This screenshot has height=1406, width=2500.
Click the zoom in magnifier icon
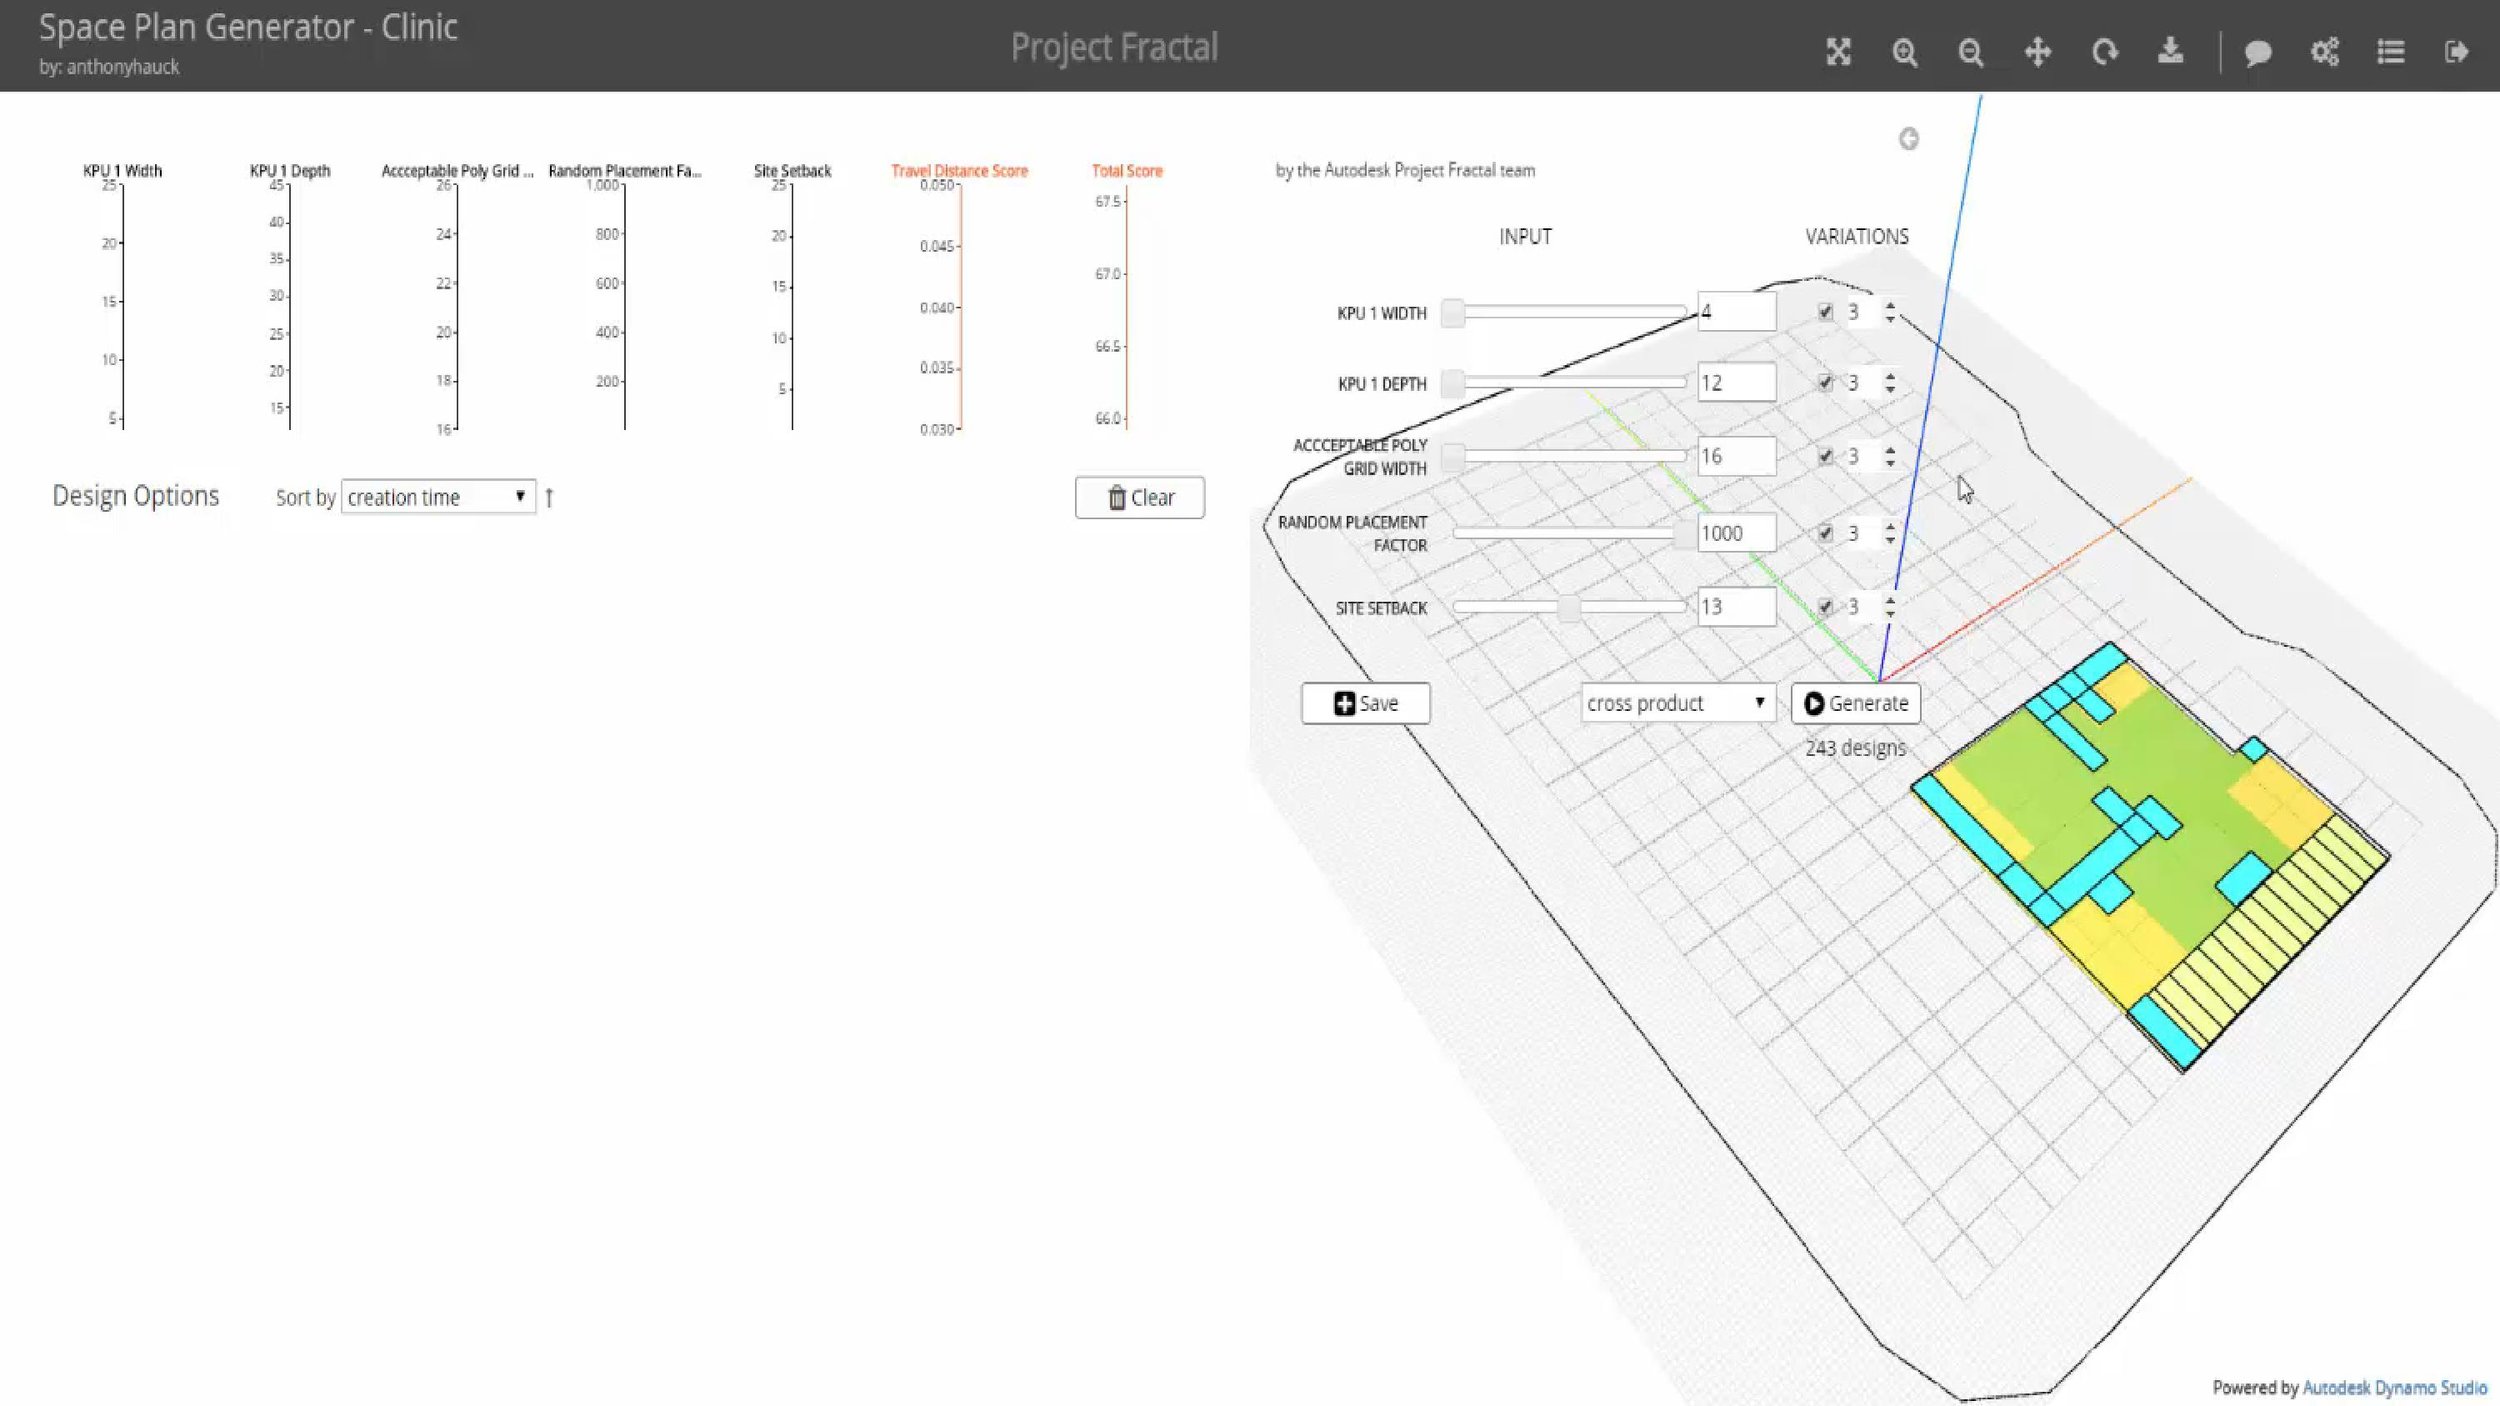click(1904, 52)
